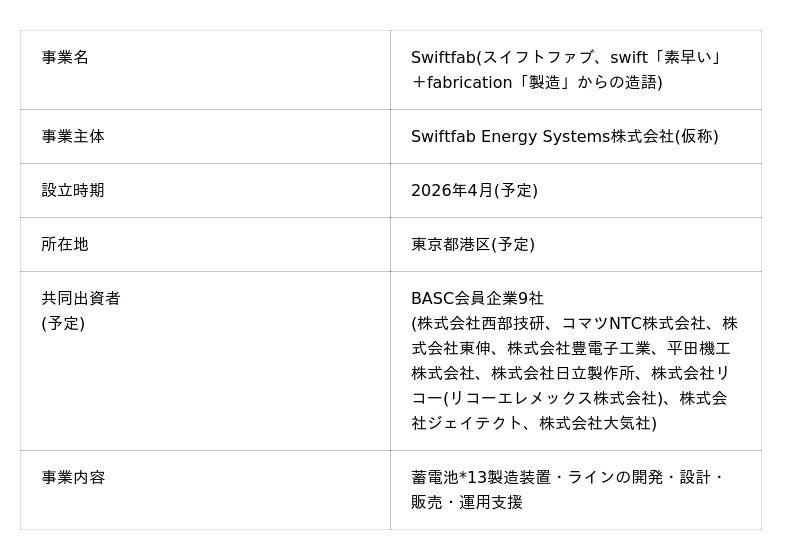Click the 事業名 row label
This screenshot has width=800, height=560.
[65, 58]
